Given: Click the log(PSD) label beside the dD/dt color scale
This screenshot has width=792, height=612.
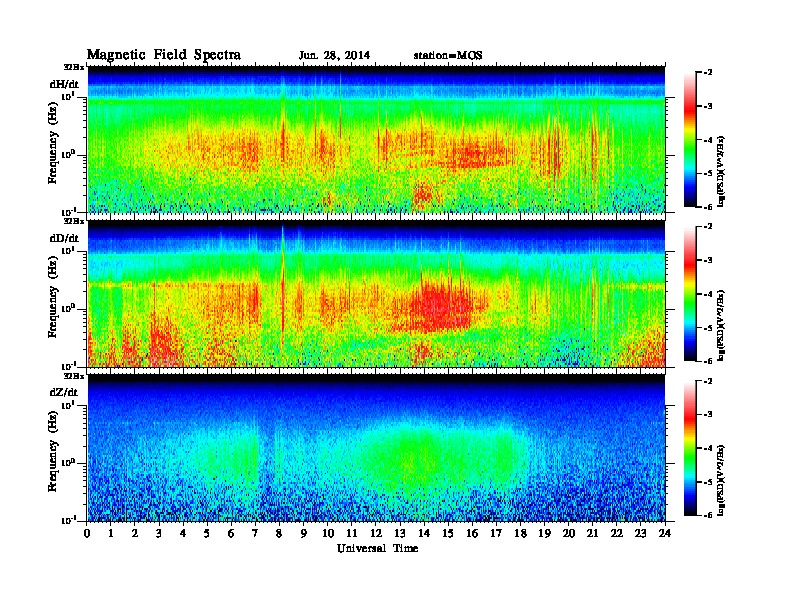Looking at the screenshot, I should point(721,325).
